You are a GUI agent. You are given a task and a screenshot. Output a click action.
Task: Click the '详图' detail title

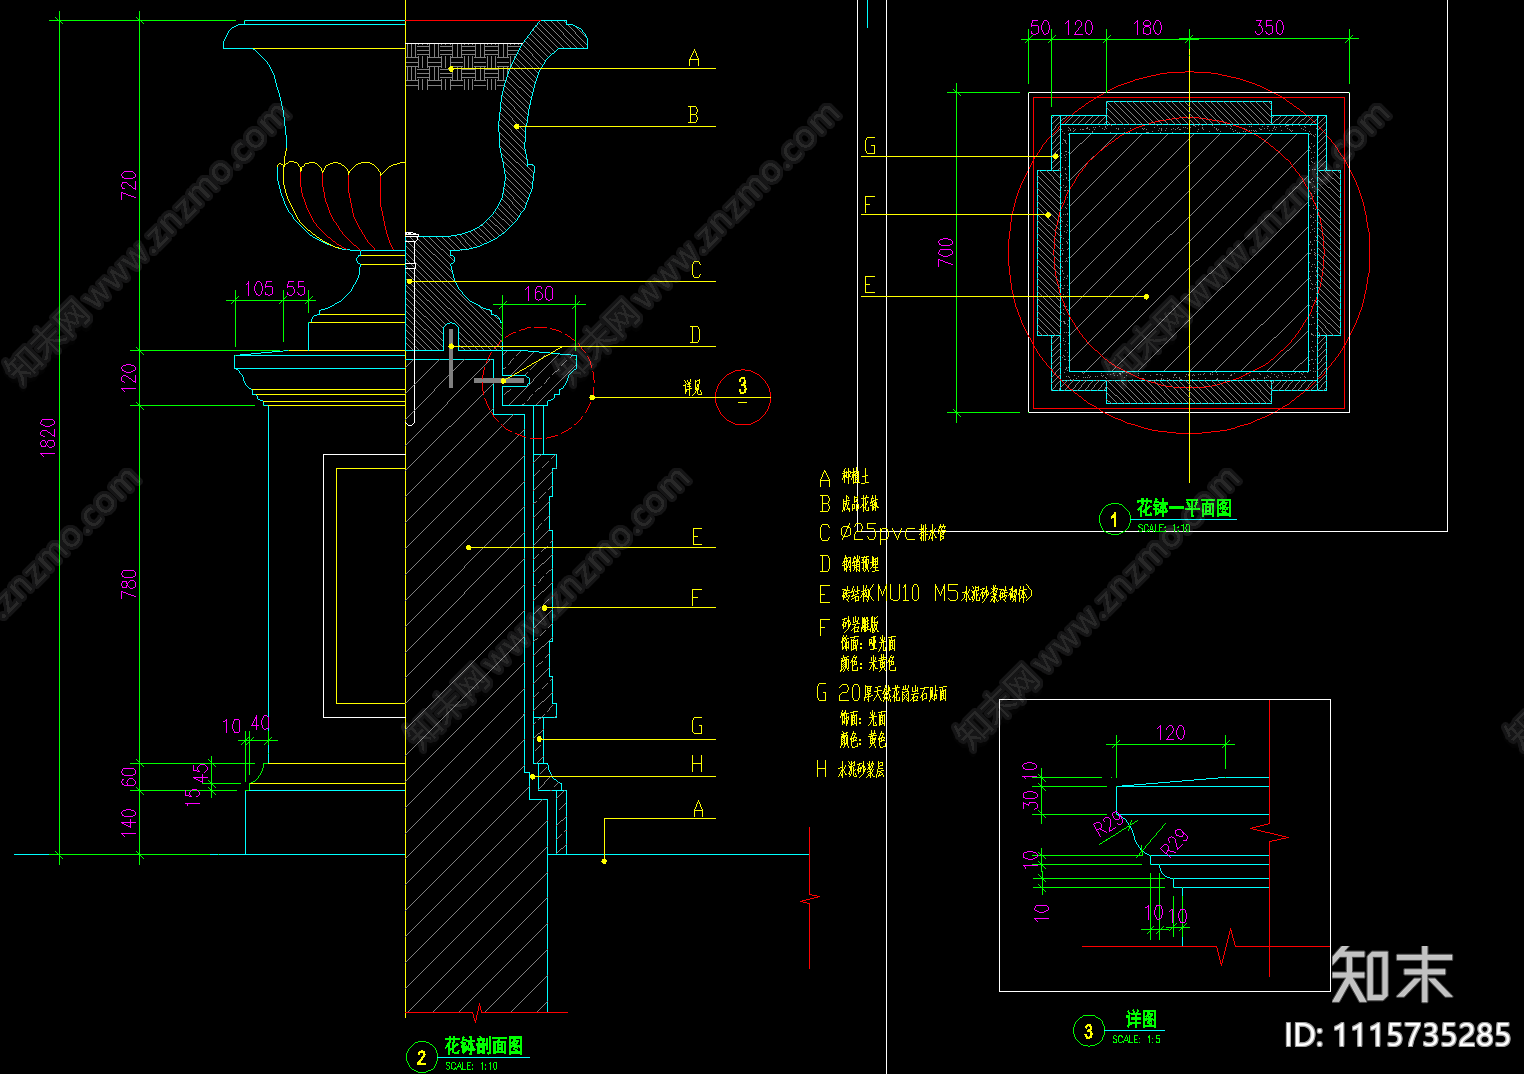pyautogui.click(x=1141, y=1019)
